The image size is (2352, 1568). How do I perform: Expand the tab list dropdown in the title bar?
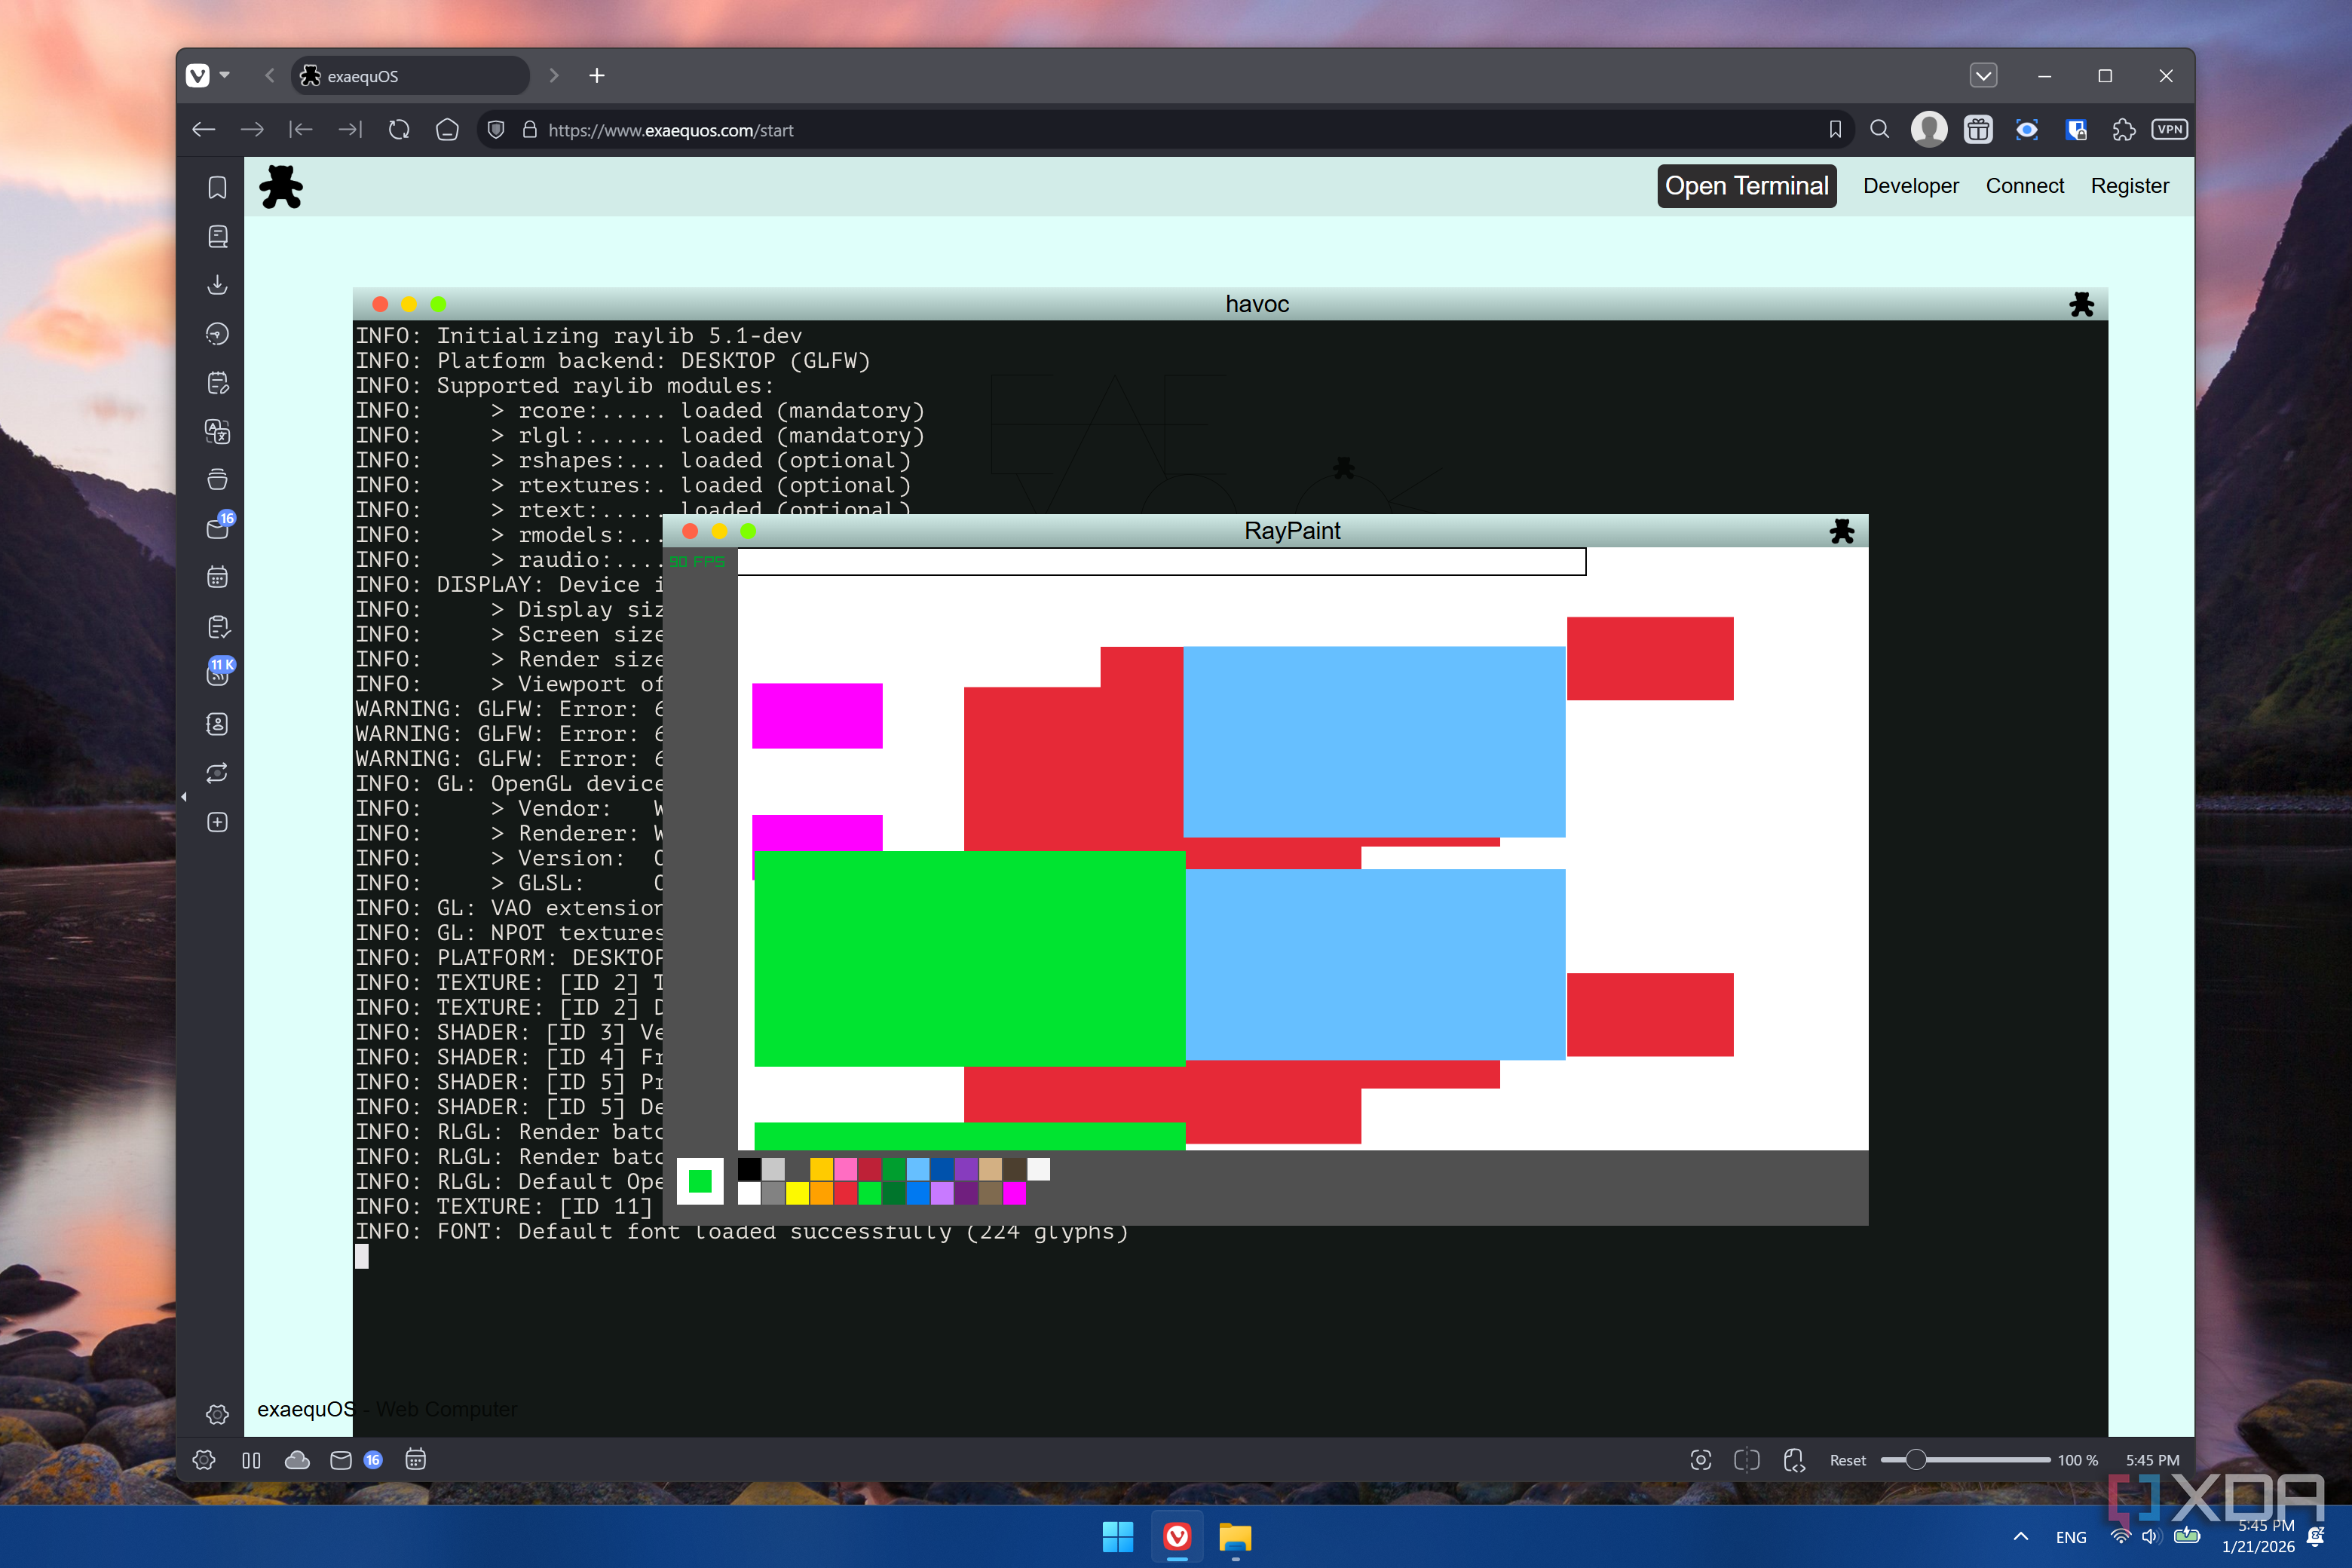[x=1984, y=76]
